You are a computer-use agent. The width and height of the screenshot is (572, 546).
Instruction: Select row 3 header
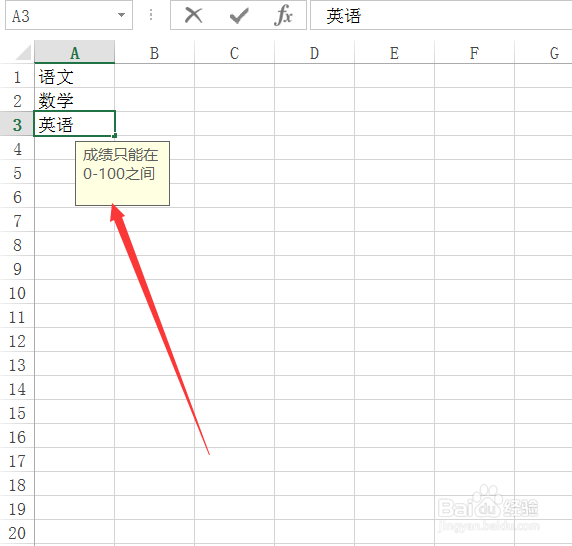tap(17, 124)
